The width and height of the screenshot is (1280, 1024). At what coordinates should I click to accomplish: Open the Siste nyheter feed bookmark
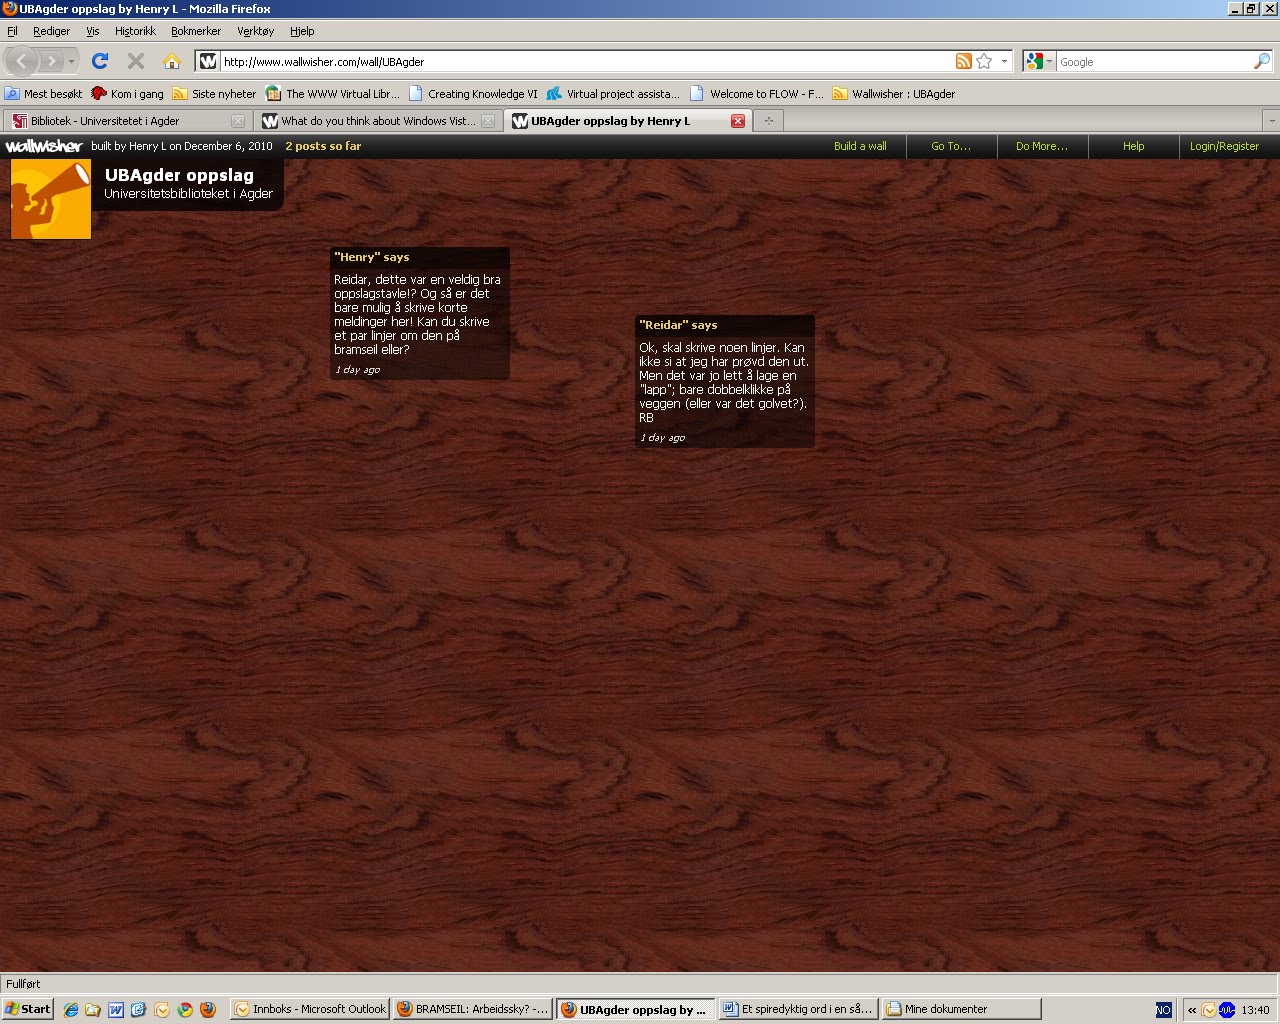[214, 94]
